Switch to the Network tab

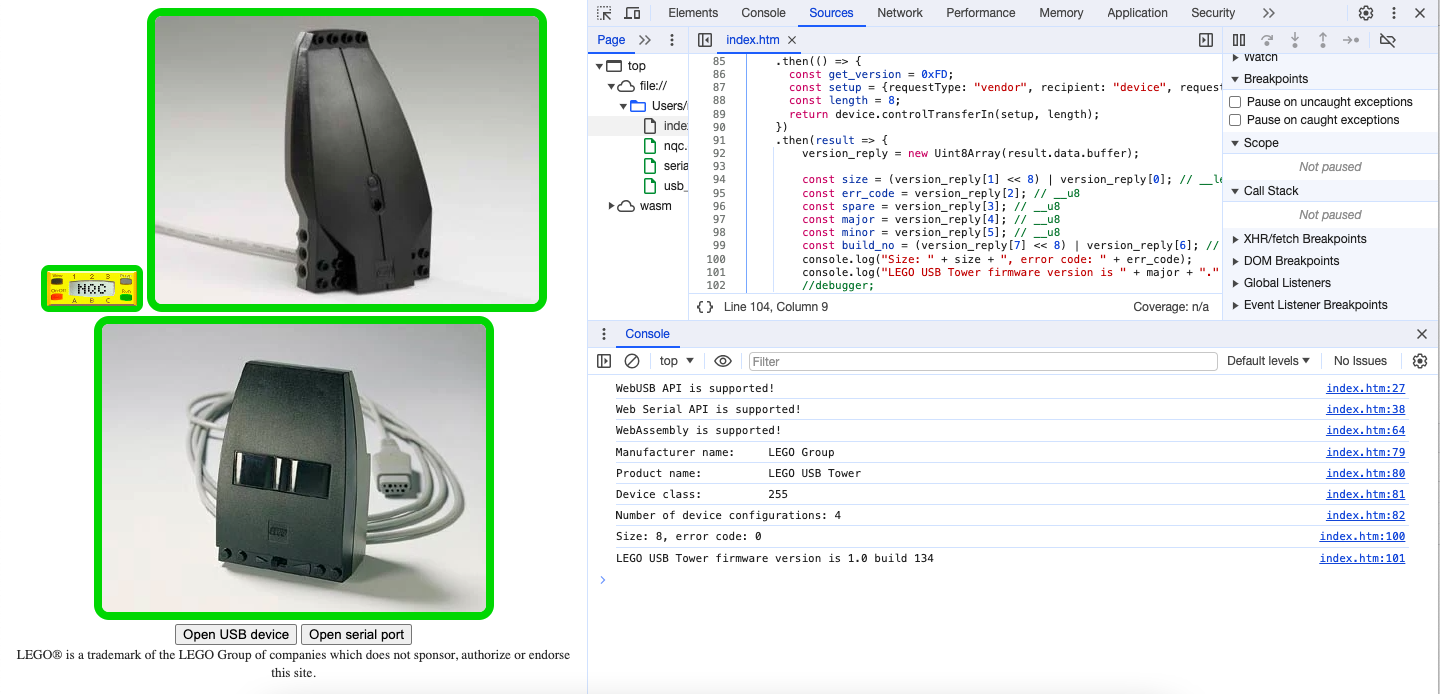(900, 13)
